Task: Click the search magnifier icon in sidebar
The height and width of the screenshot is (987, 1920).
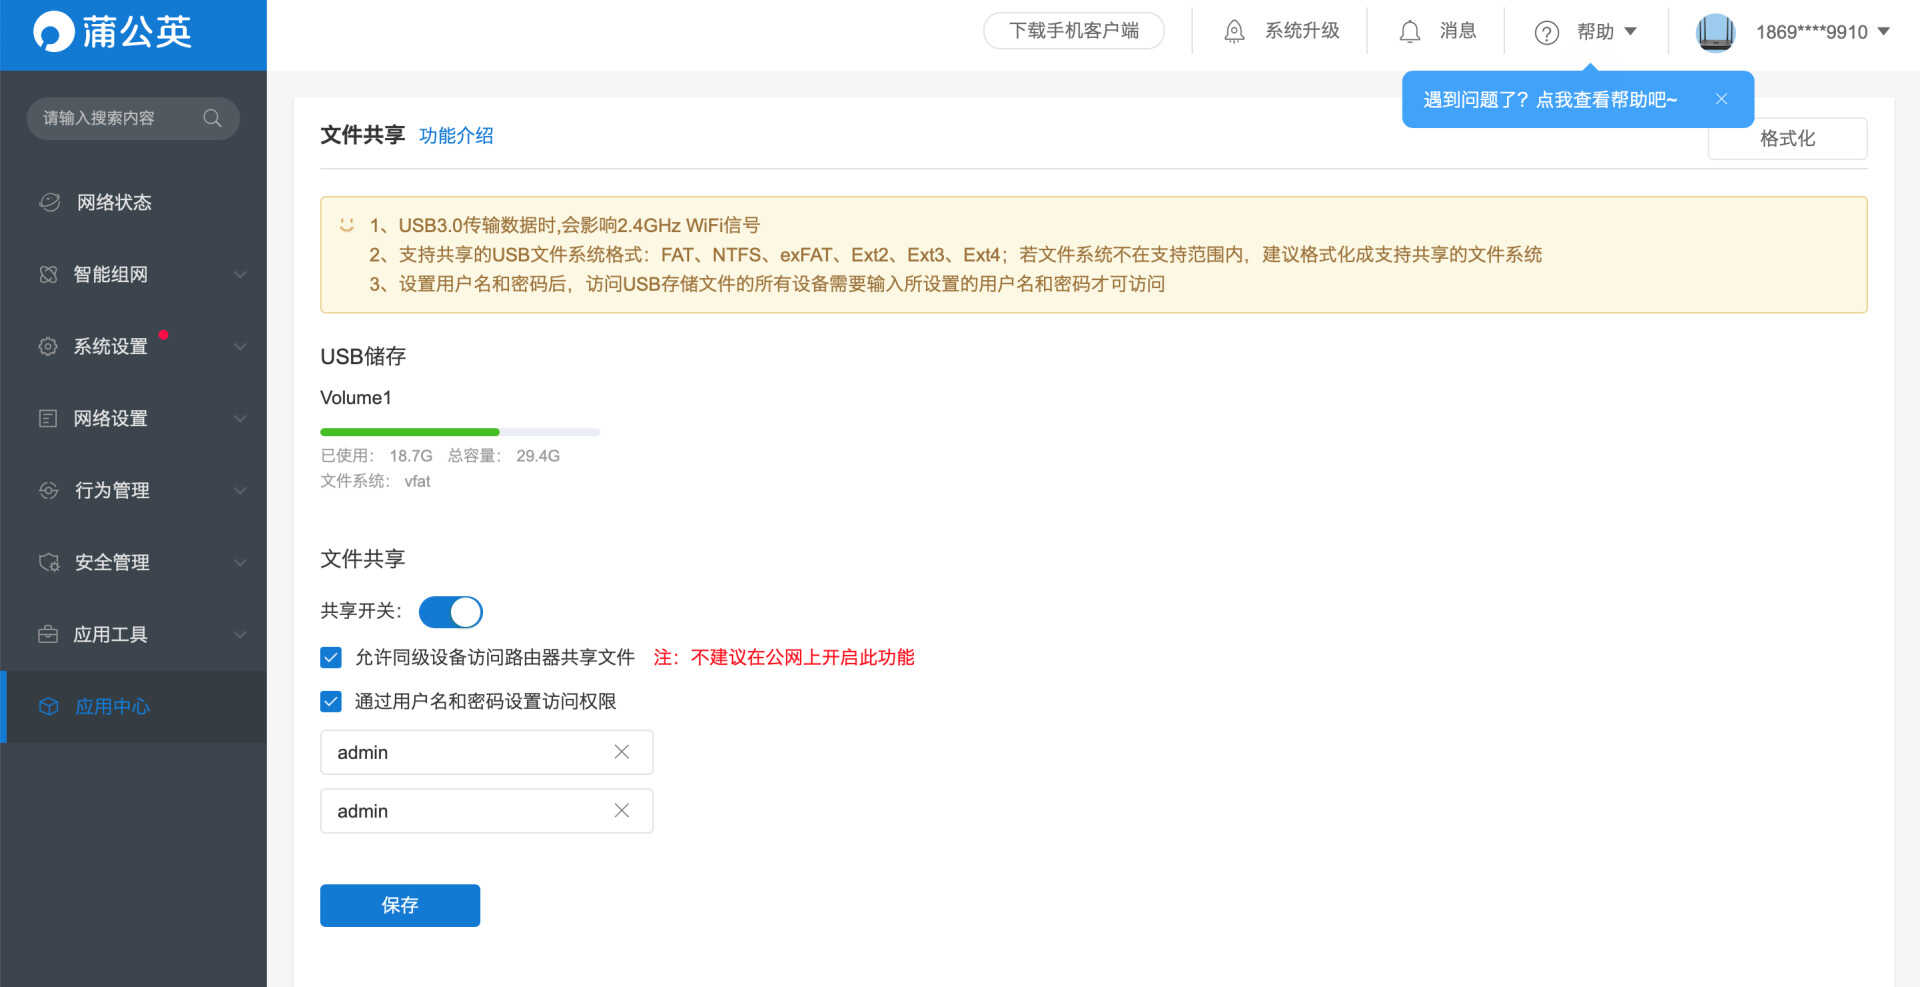Action: 212,118
